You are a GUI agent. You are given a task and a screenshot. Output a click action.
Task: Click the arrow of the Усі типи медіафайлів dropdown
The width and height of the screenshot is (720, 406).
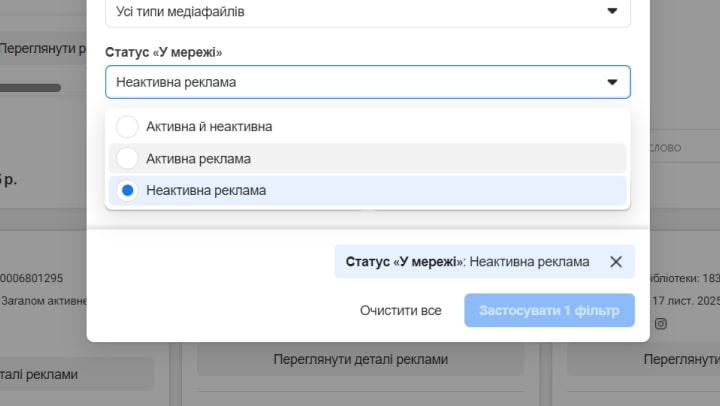tap(612, 11)
